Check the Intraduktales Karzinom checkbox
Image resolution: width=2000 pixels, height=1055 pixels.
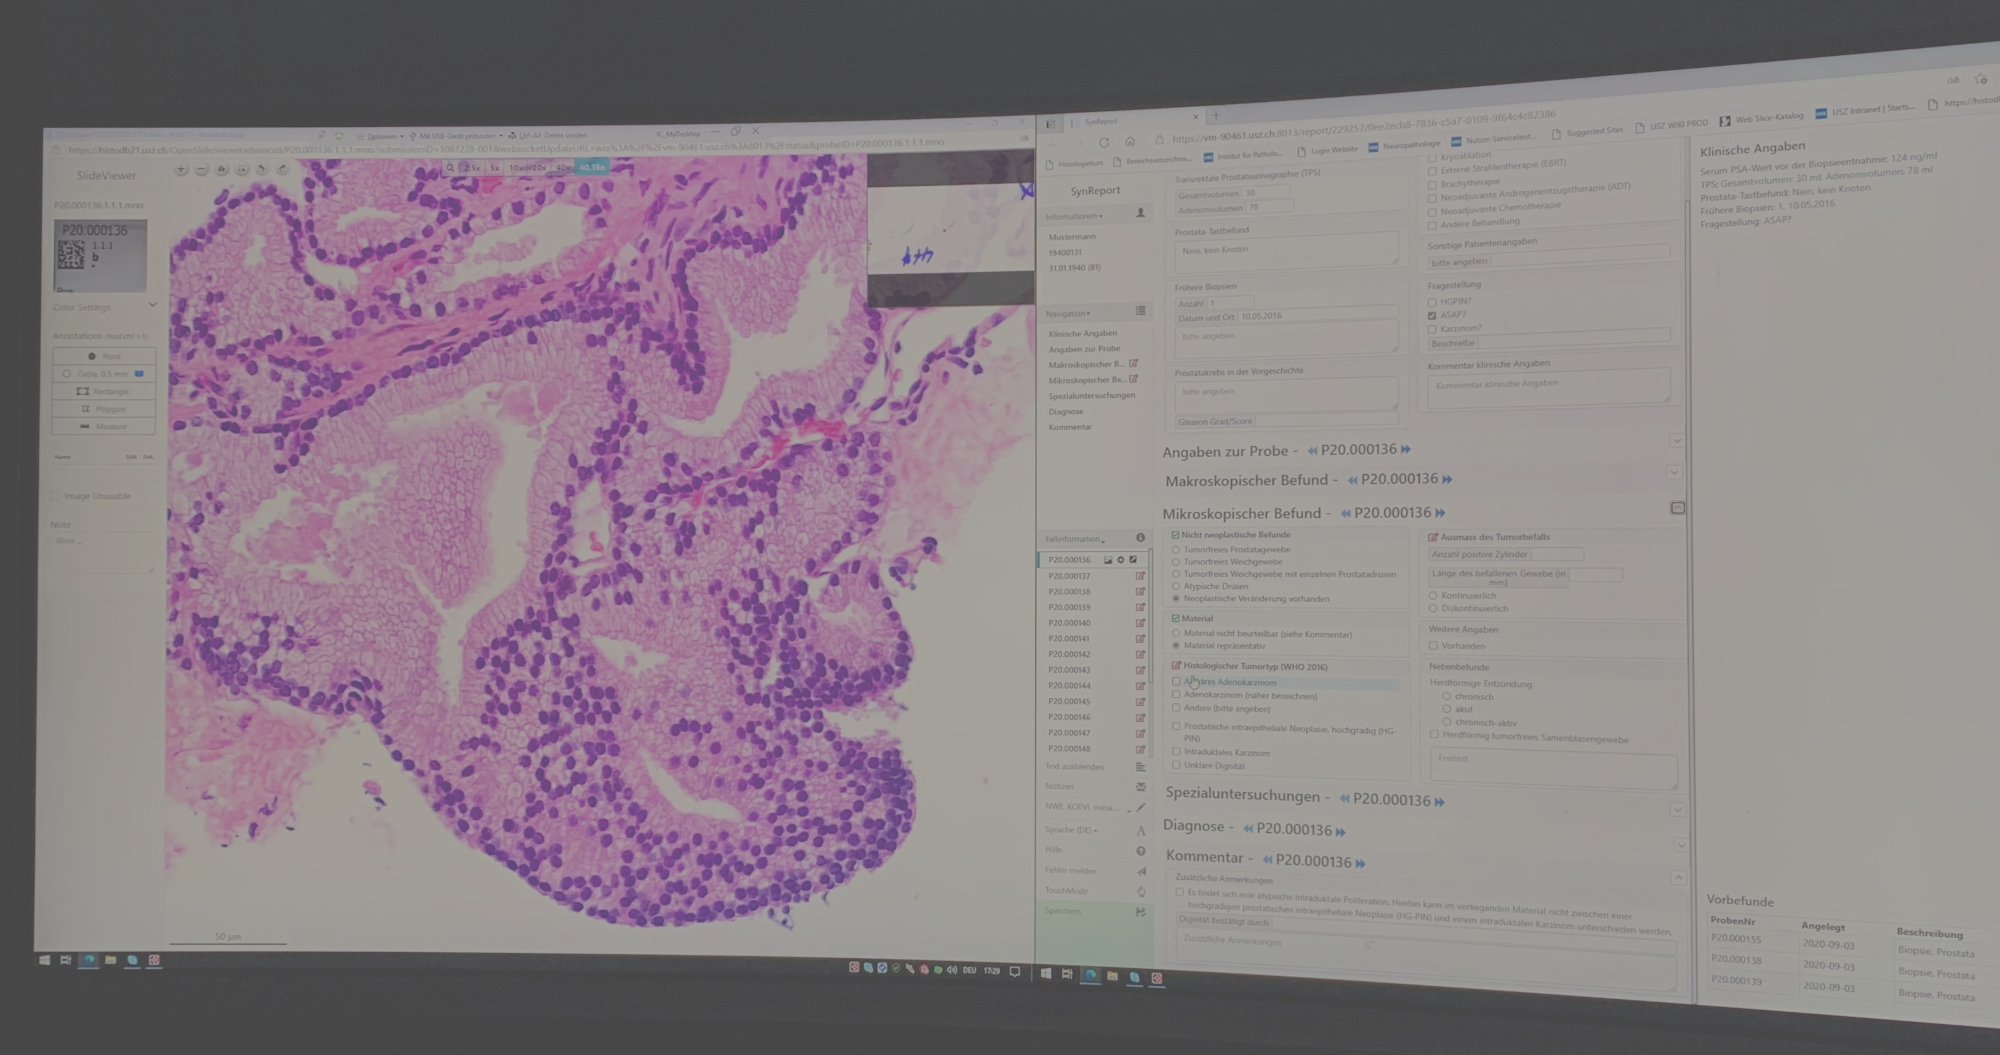click(1177, 751)
